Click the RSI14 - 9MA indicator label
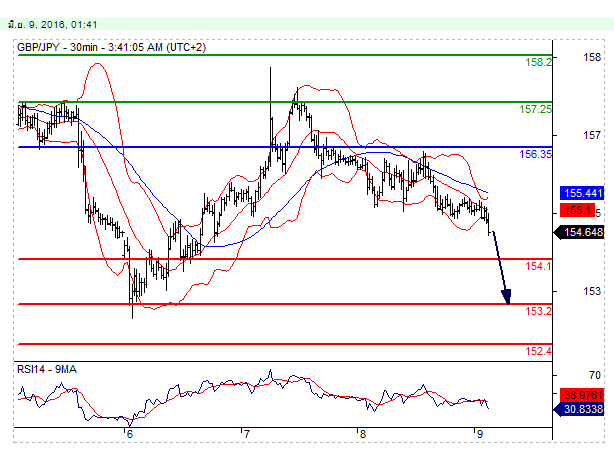Screen dimensions: 614x476 click(47, 369)
